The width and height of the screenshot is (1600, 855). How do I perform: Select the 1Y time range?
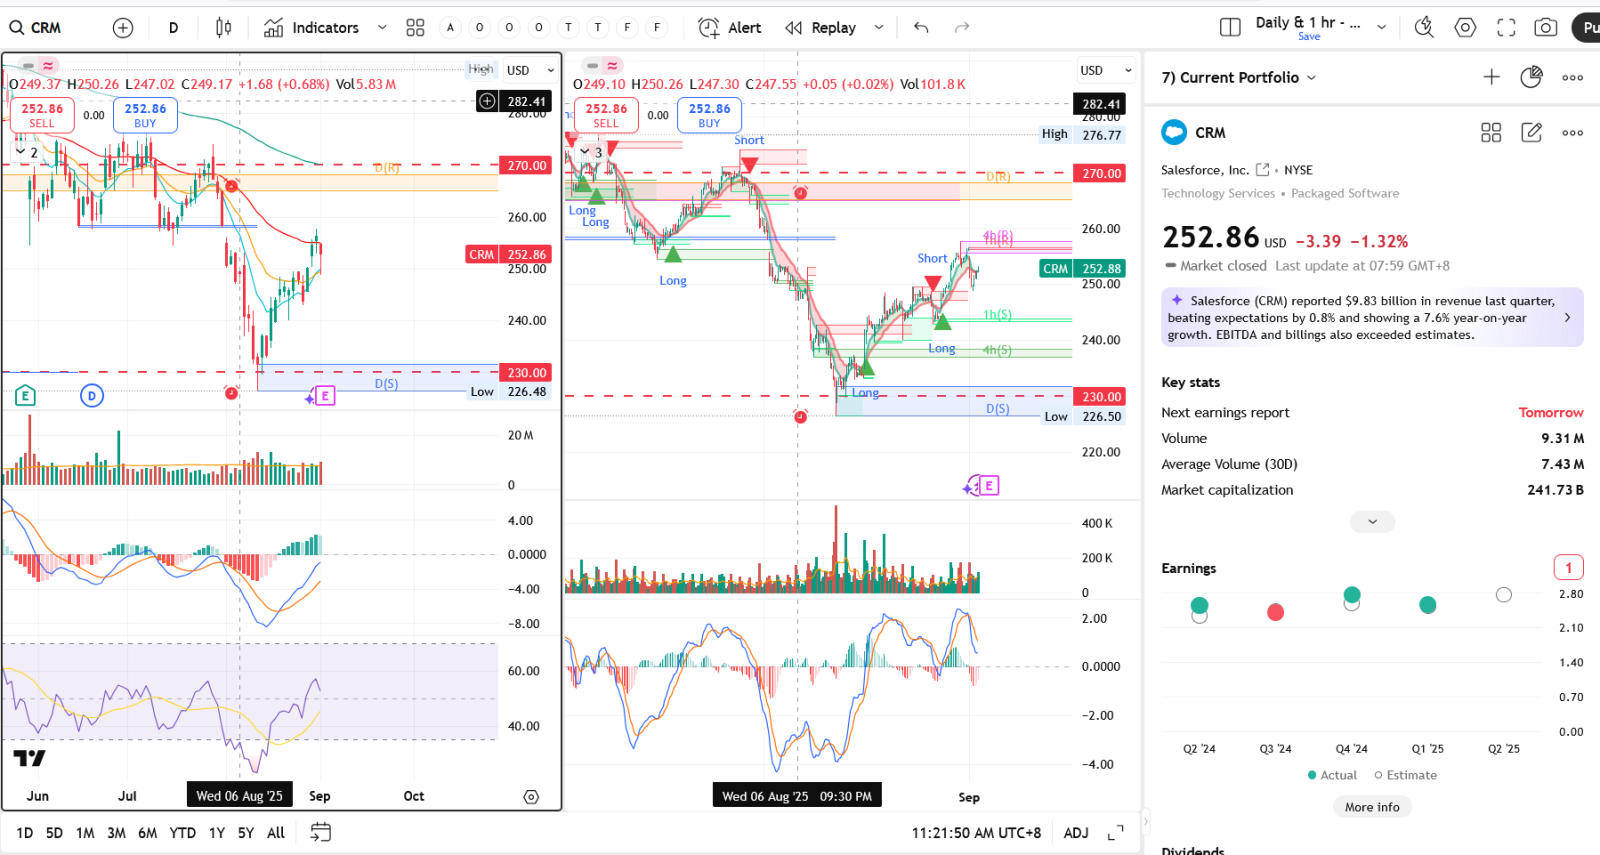[217, 833]
